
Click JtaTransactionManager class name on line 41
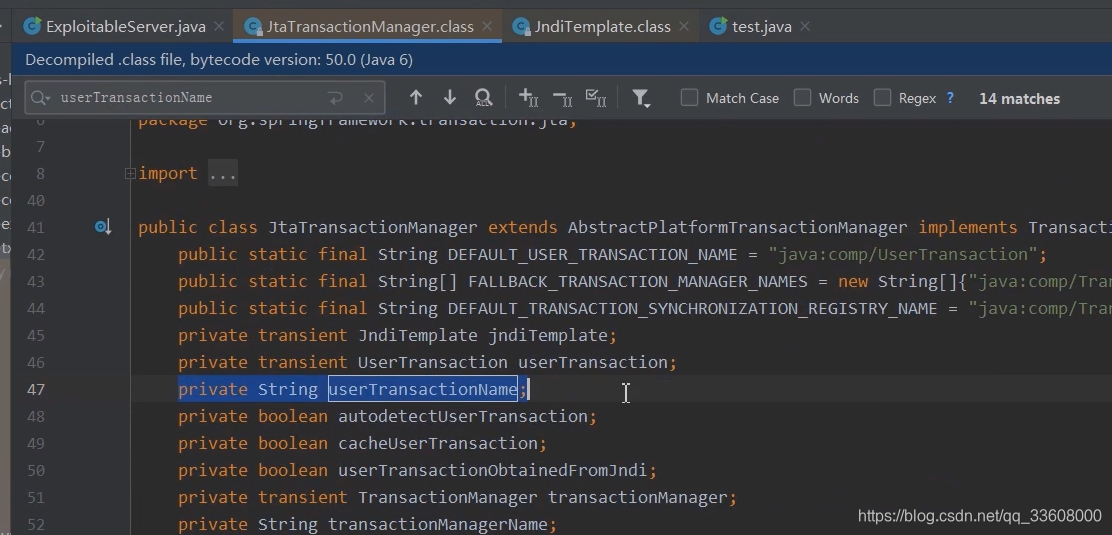point(372,228)
